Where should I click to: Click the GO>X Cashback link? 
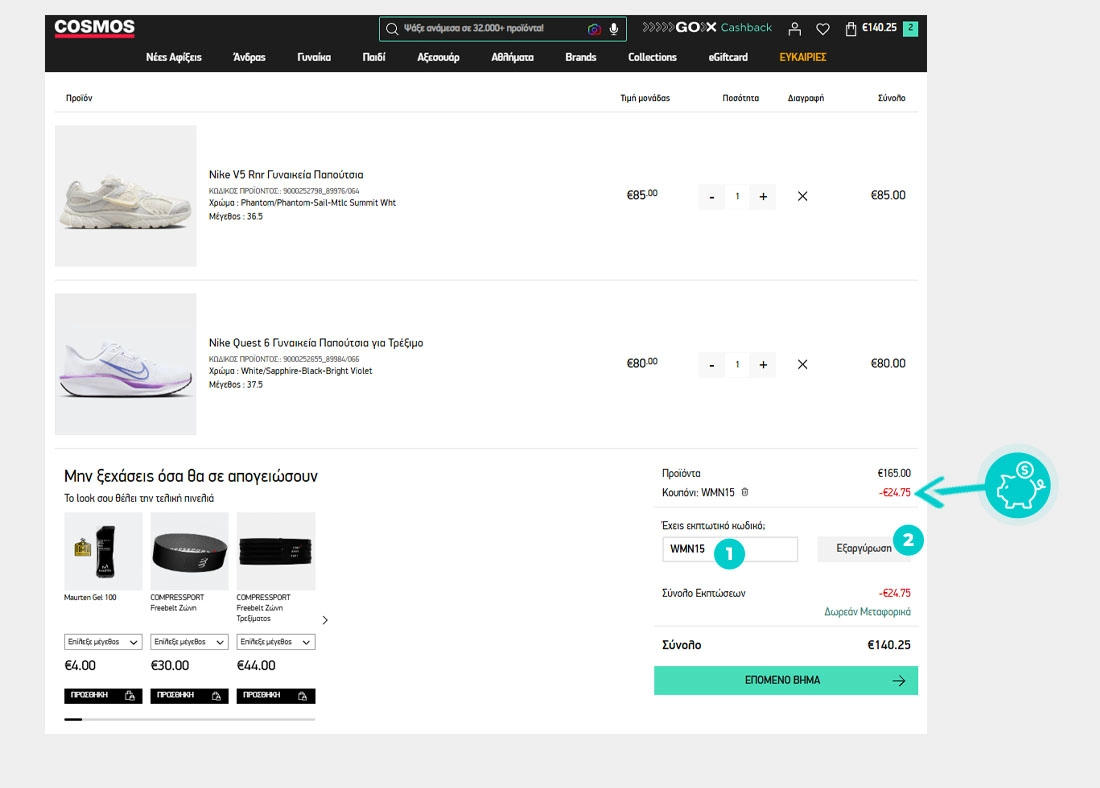click(707, 27)
